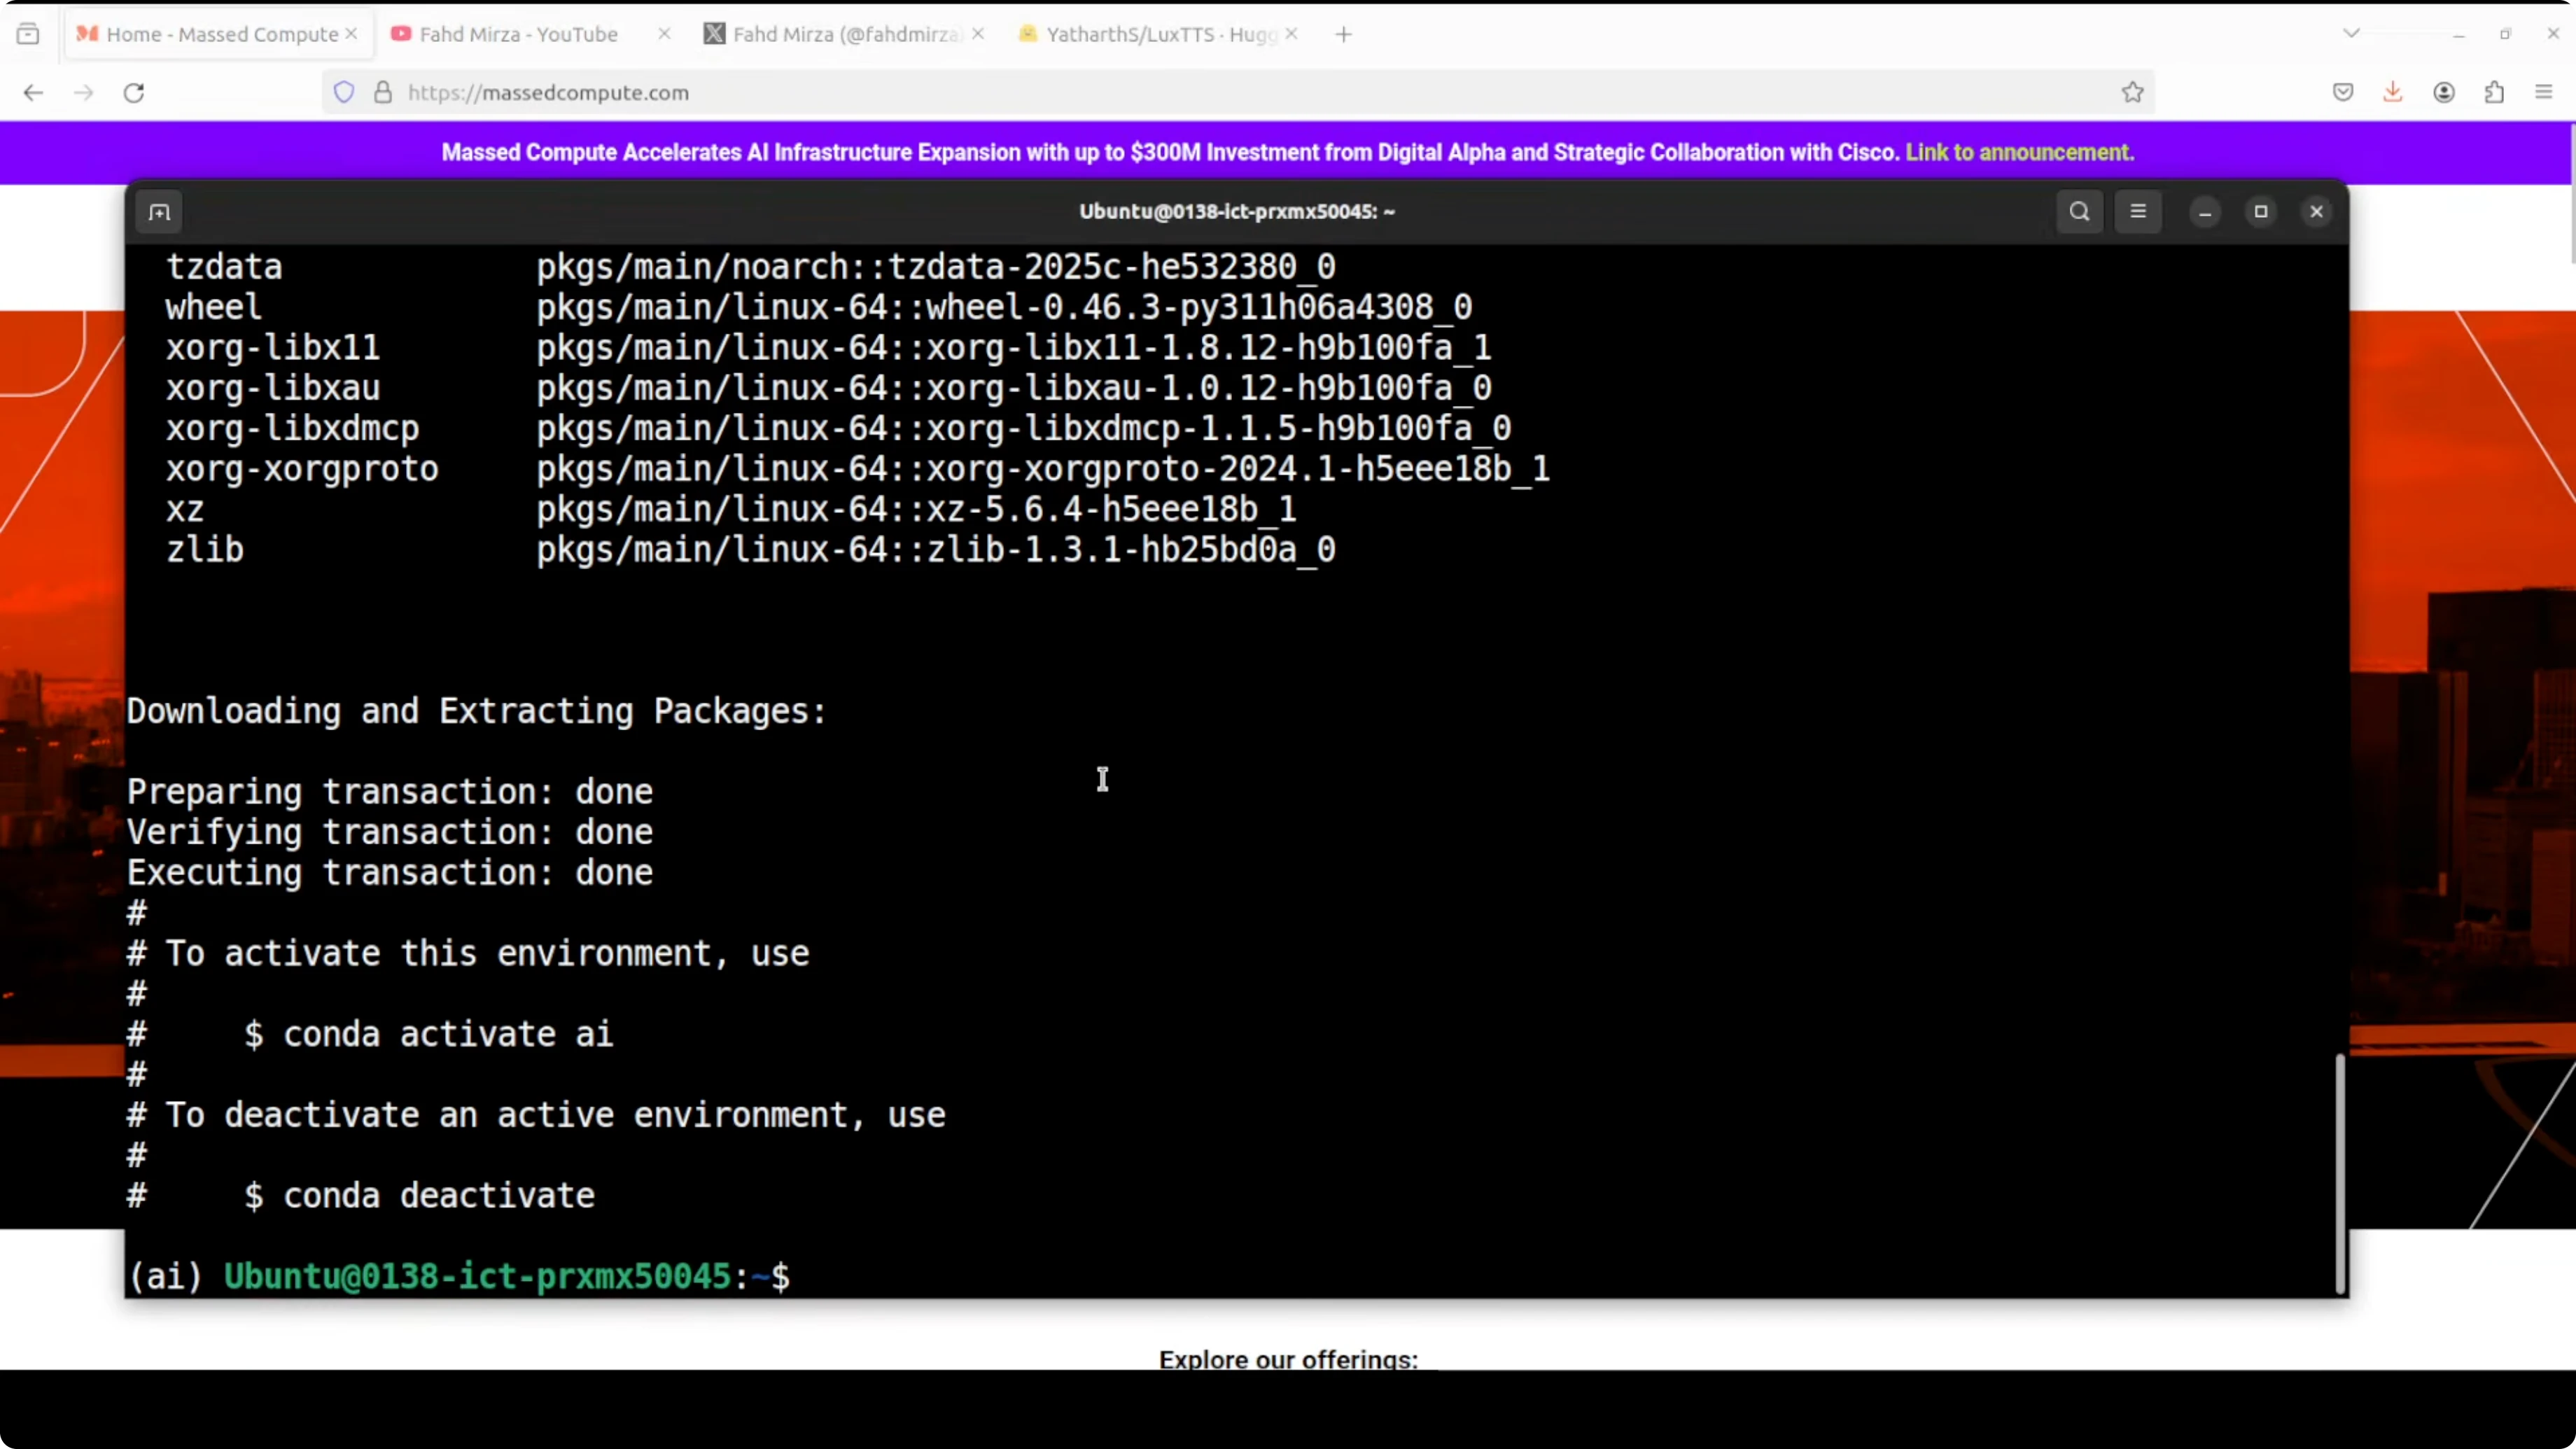
Task: Expand the list all tabs chevron
Action: [2351, 33]
